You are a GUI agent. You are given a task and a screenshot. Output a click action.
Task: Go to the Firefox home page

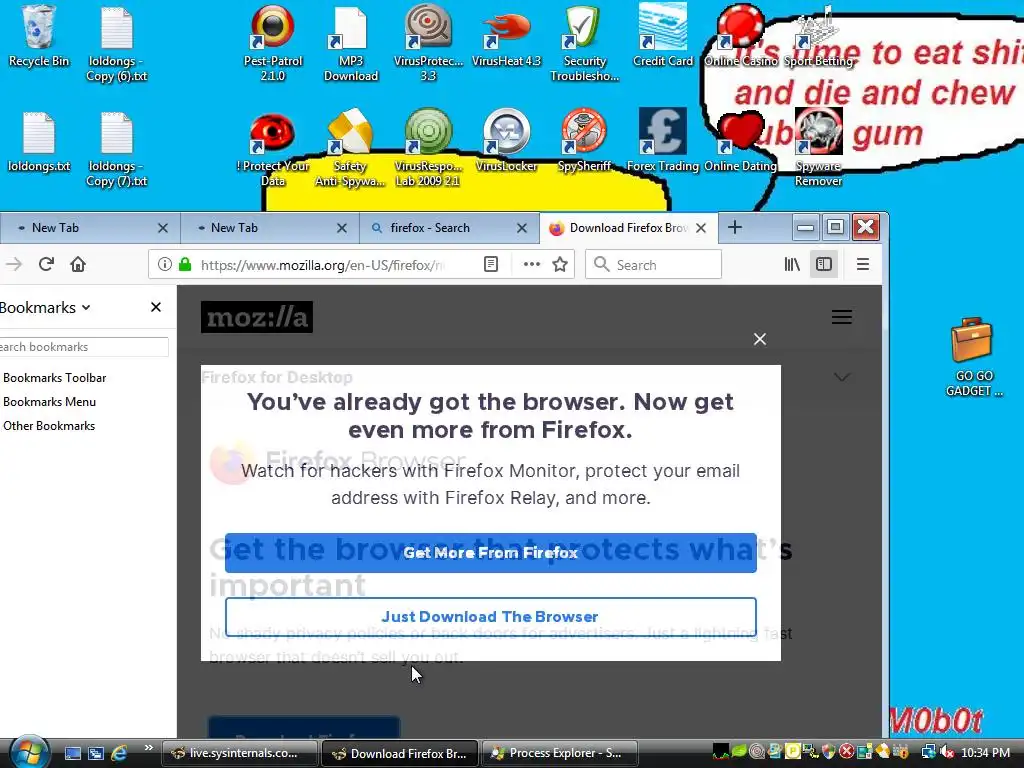click(x=78, y=264)
